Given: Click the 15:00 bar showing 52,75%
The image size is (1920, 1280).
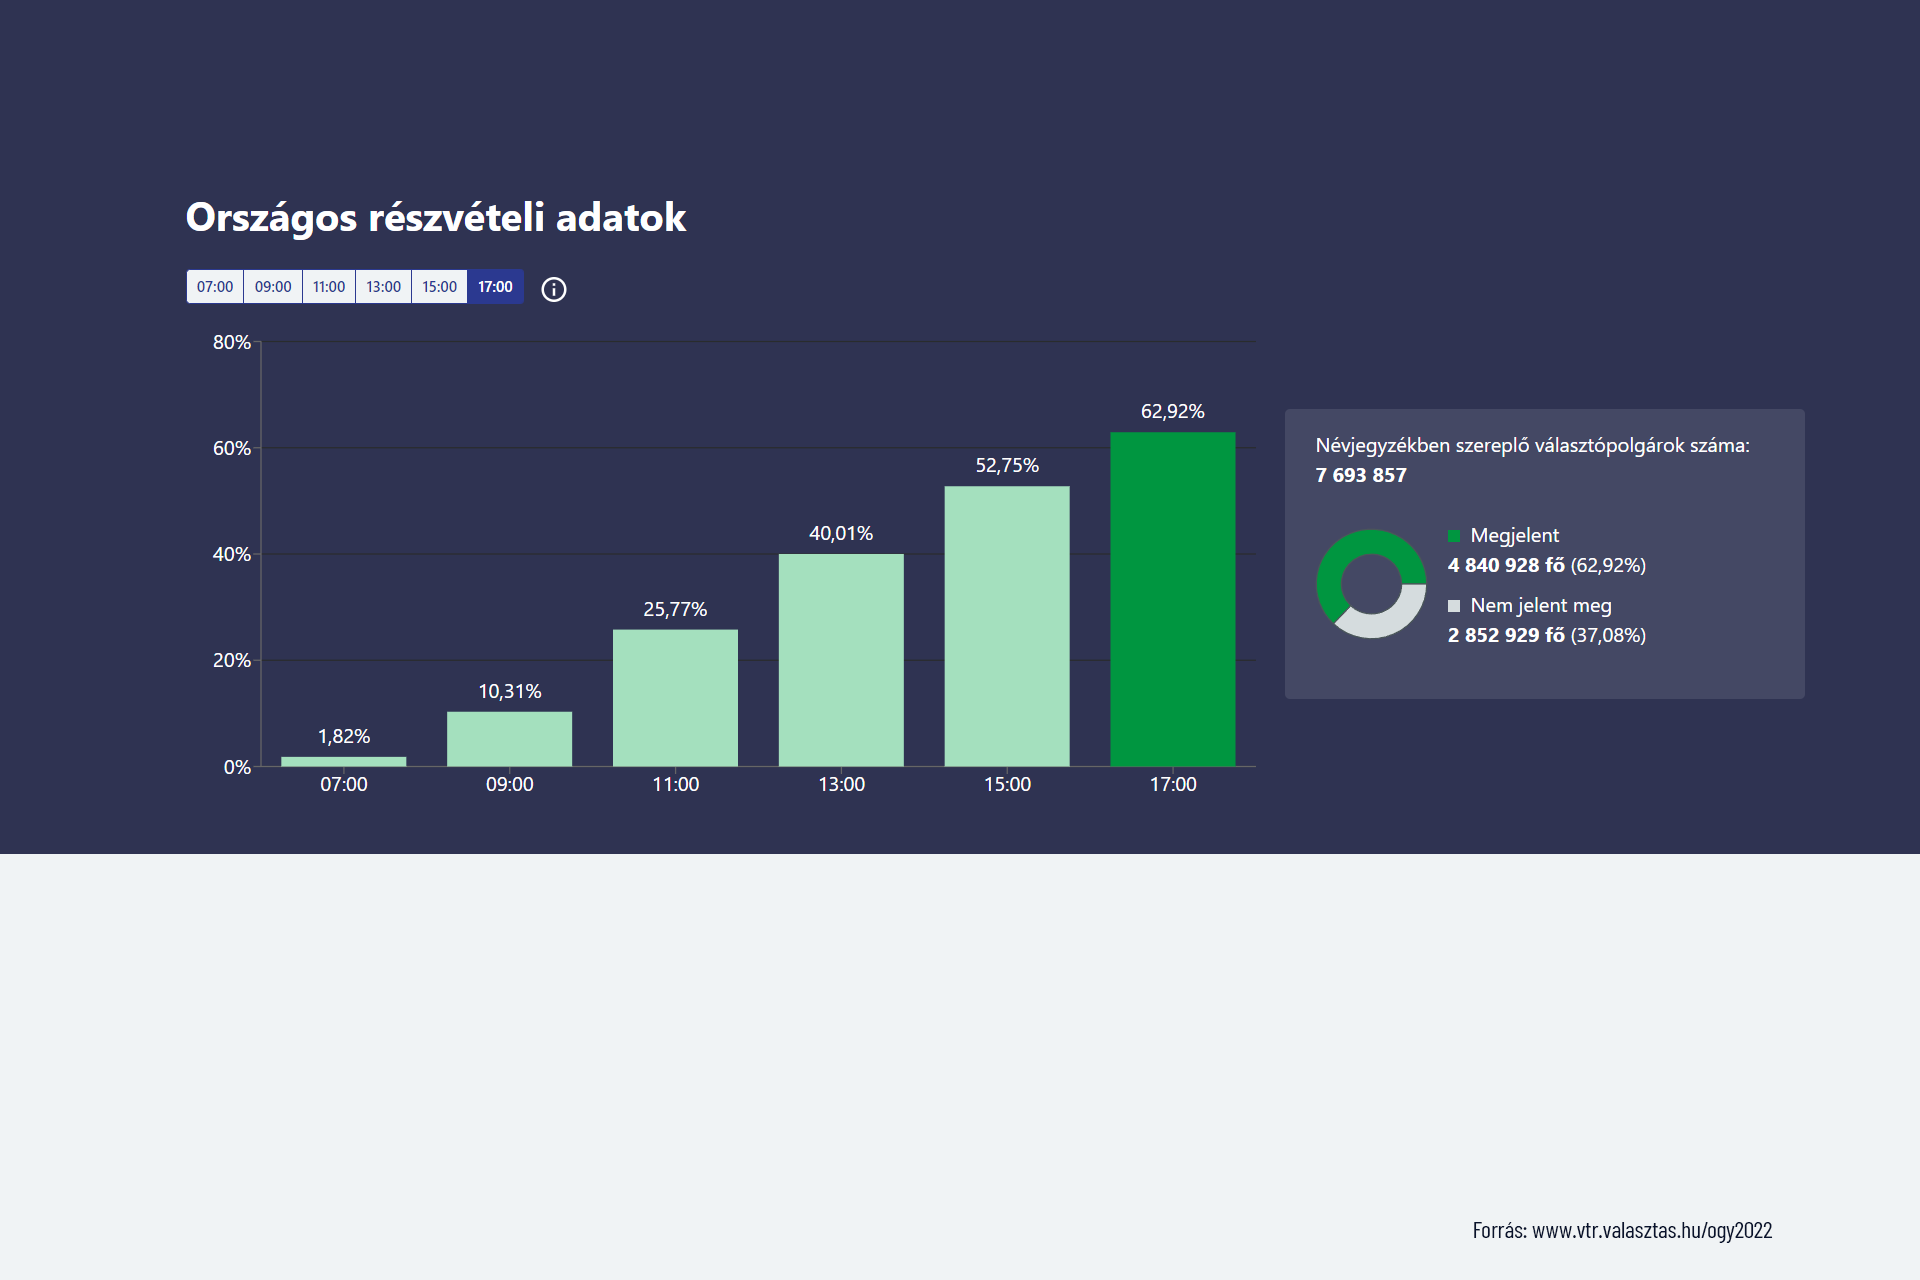Looking at the screenshot, I should pyautogui.click(x=1007, y=626).
